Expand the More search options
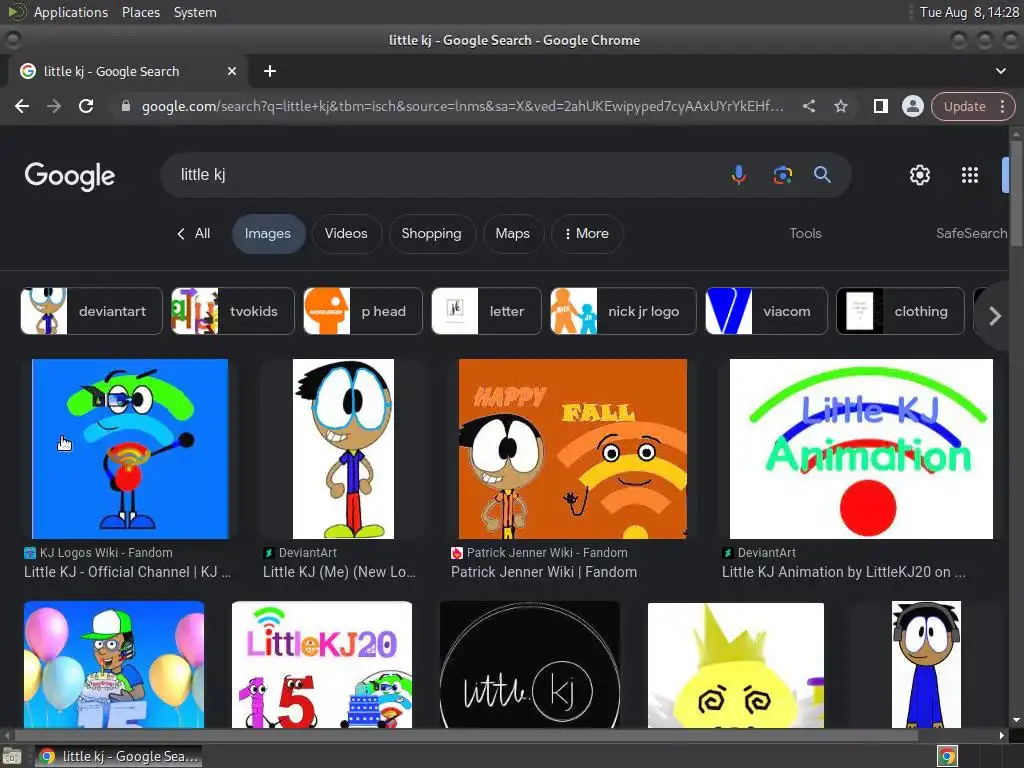The height and width of the screenshot is (768, 1024). (x=586, y=234)
